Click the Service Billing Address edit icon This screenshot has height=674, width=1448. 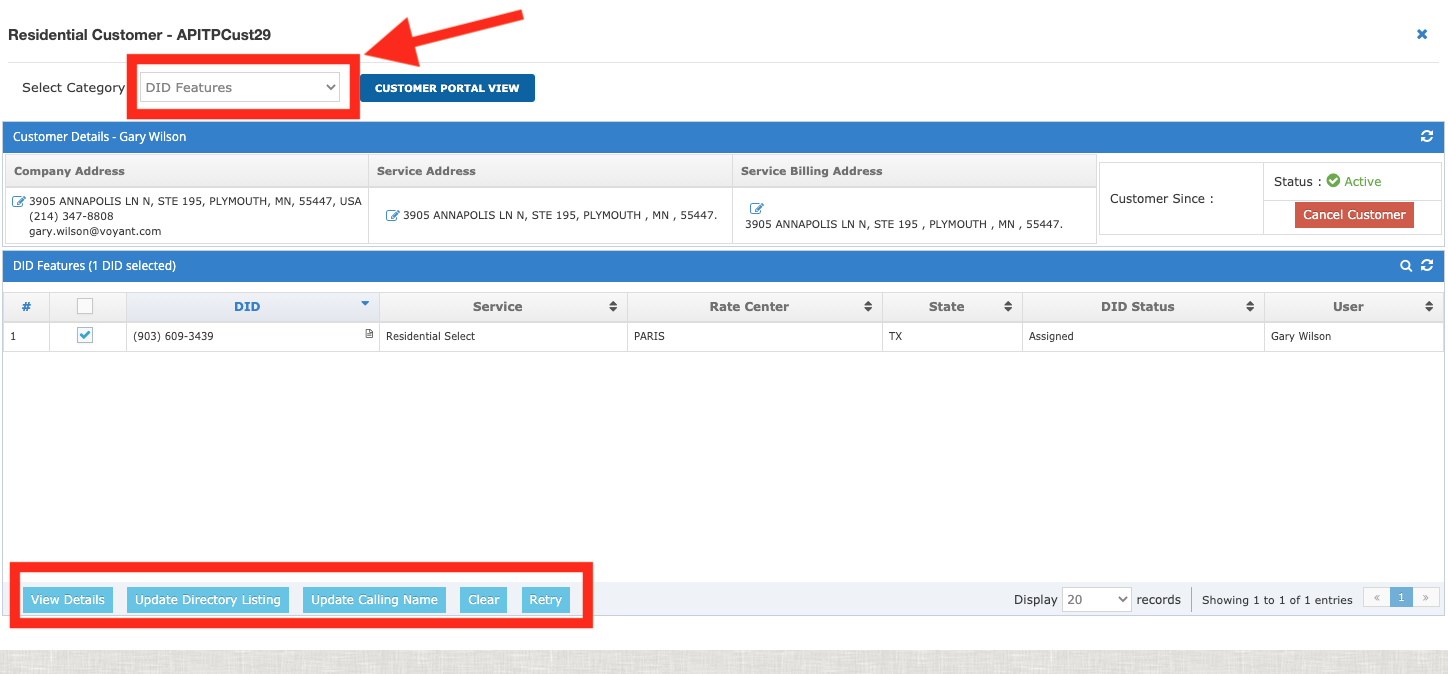click(757, 209)
